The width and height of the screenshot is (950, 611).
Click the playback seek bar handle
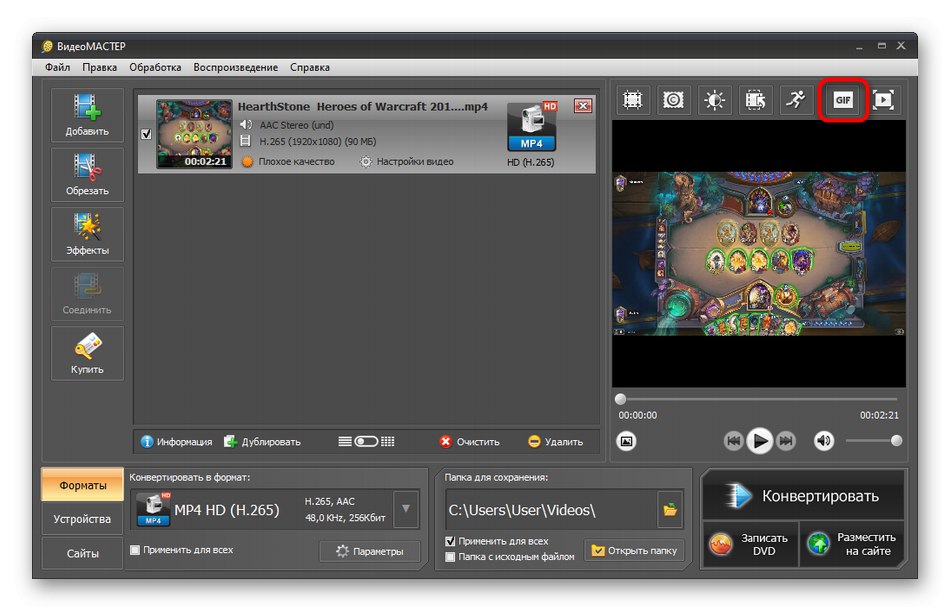coord(620,399)
